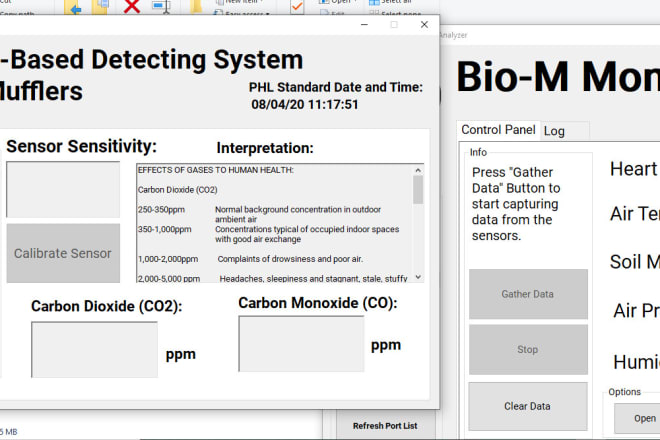This screenshot has height=440, width=660.
Task: Click the Properties checkmark icon in Explorer ribbon
Action: point(297,7)
